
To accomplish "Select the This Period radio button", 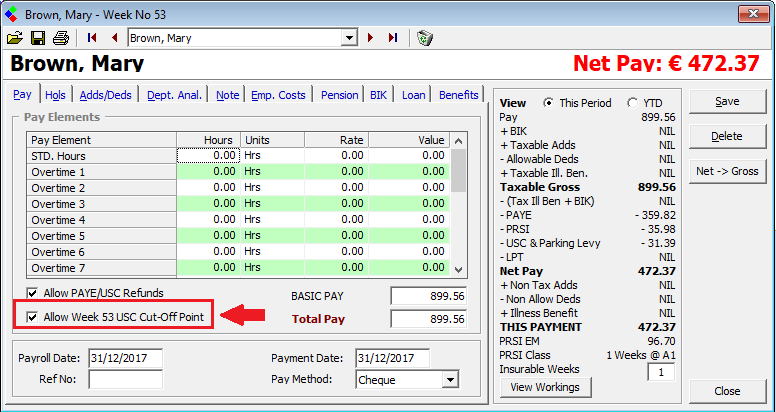I will click(548, 103).
